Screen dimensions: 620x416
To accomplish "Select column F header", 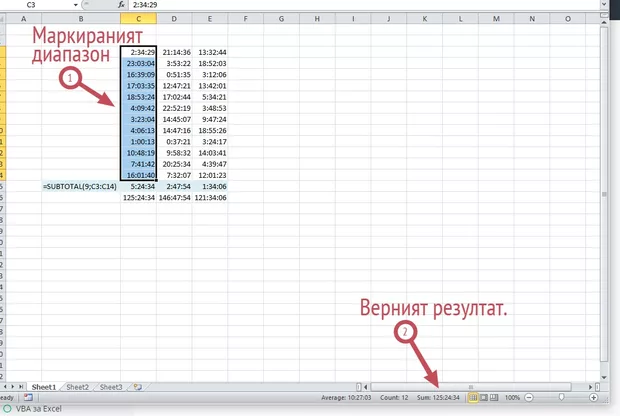I will coord(246,19).
